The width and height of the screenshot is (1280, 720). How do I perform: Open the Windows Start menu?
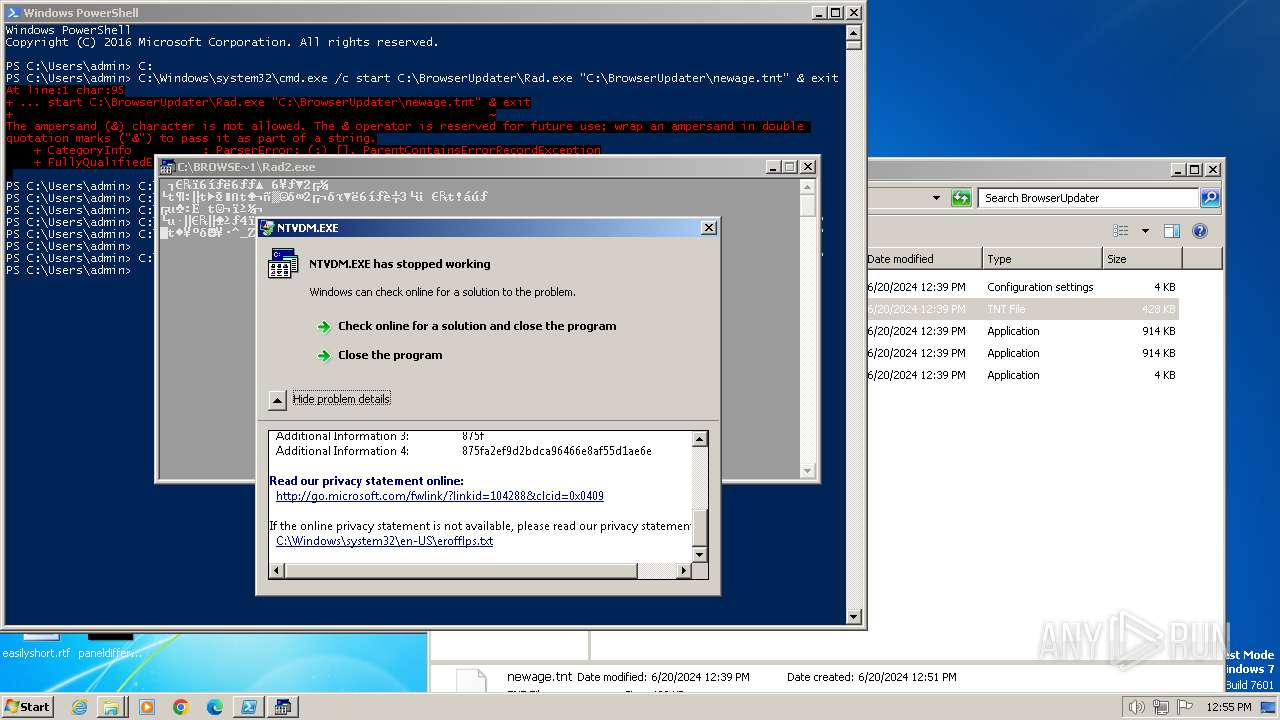pyautogui.click(x=27, y=706)
